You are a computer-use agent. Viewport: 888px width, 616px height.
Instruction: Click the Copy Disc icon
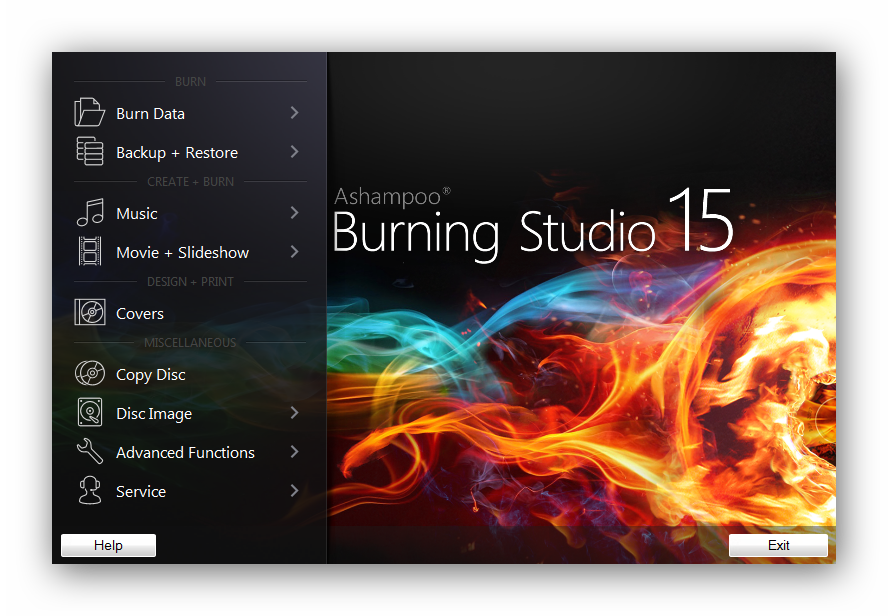[x=90, y=373]
